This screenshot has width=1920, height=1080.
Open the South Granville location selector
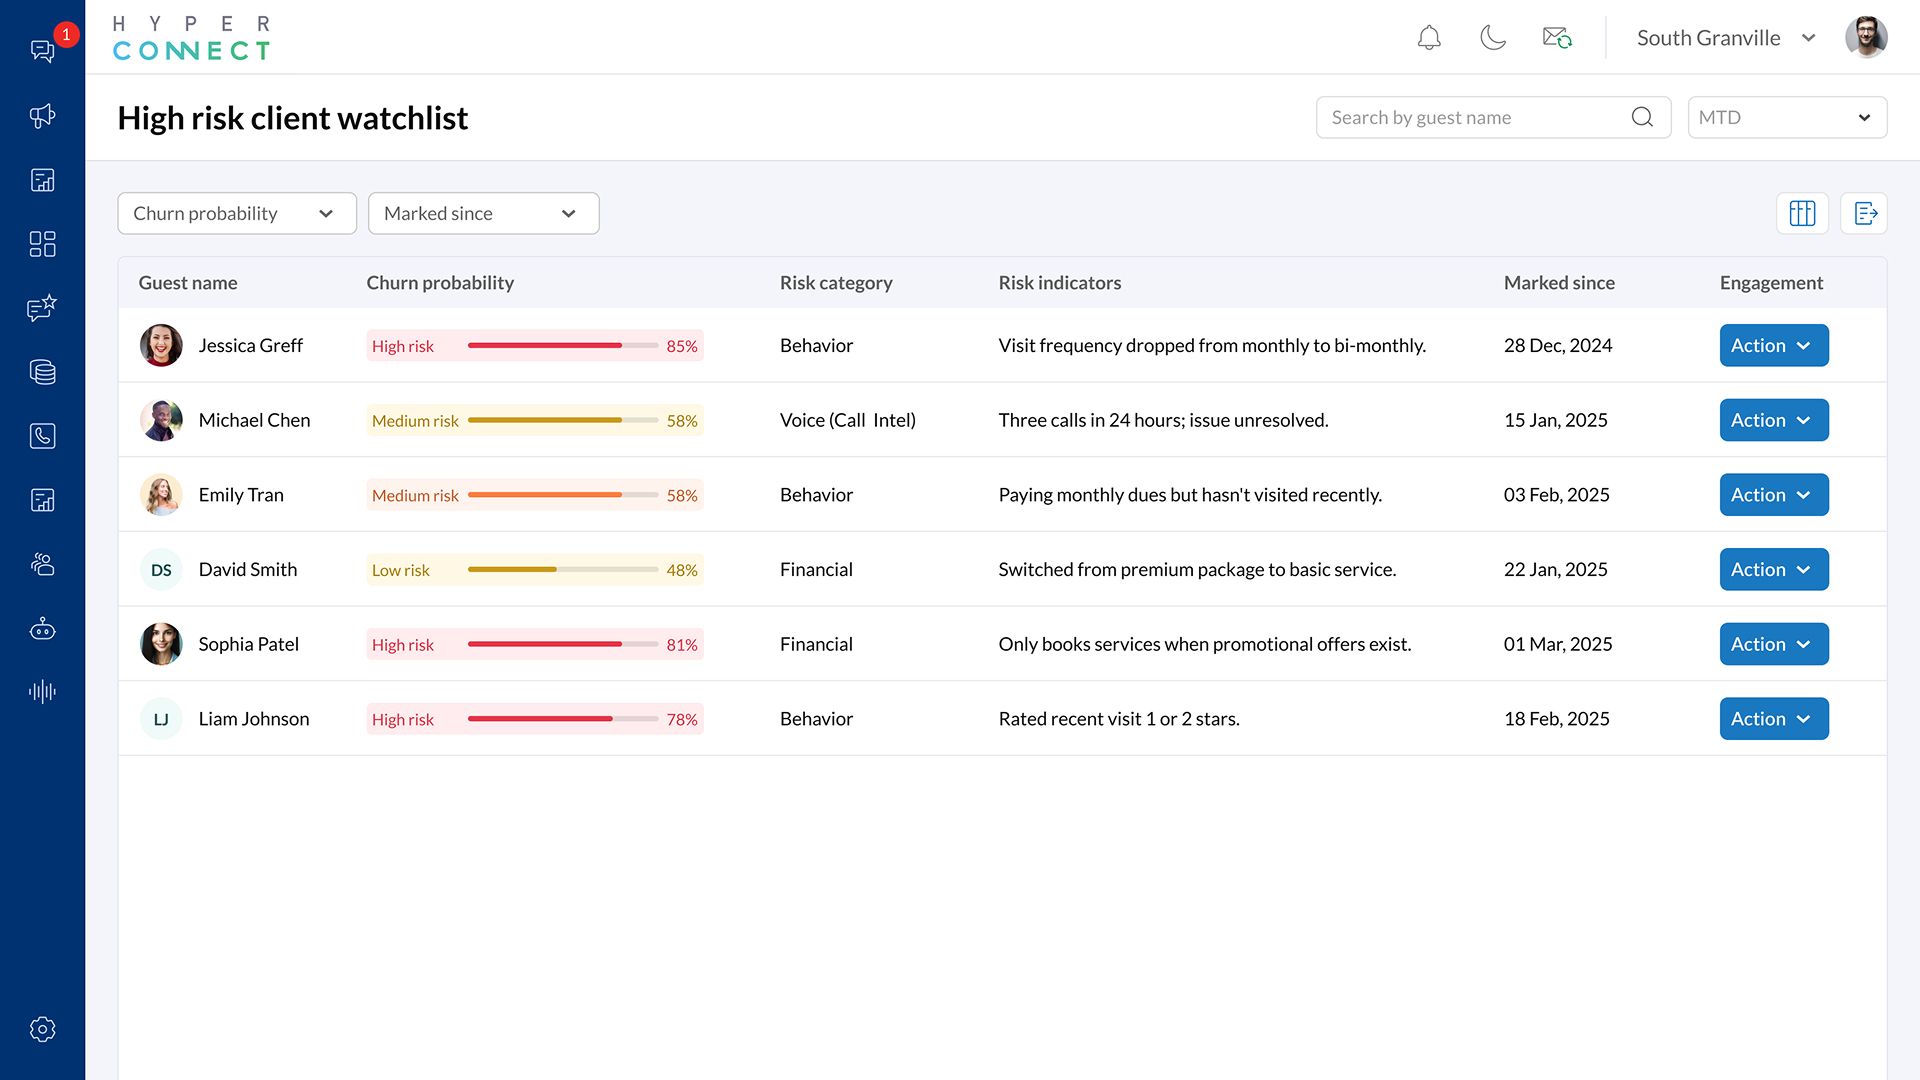[1725, 38]
